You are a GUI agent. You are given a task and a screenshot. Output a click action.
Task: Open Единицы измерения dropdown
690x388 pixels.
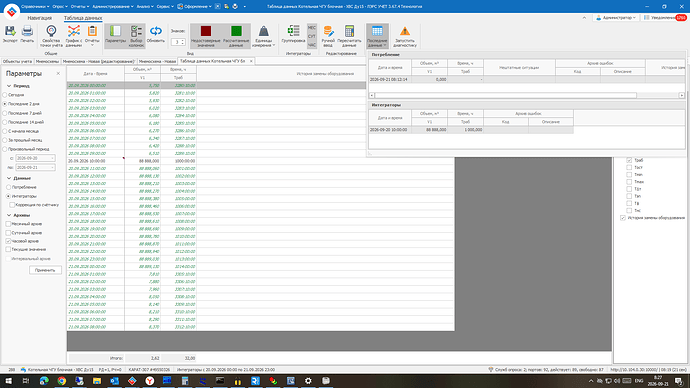pos(263,36)
